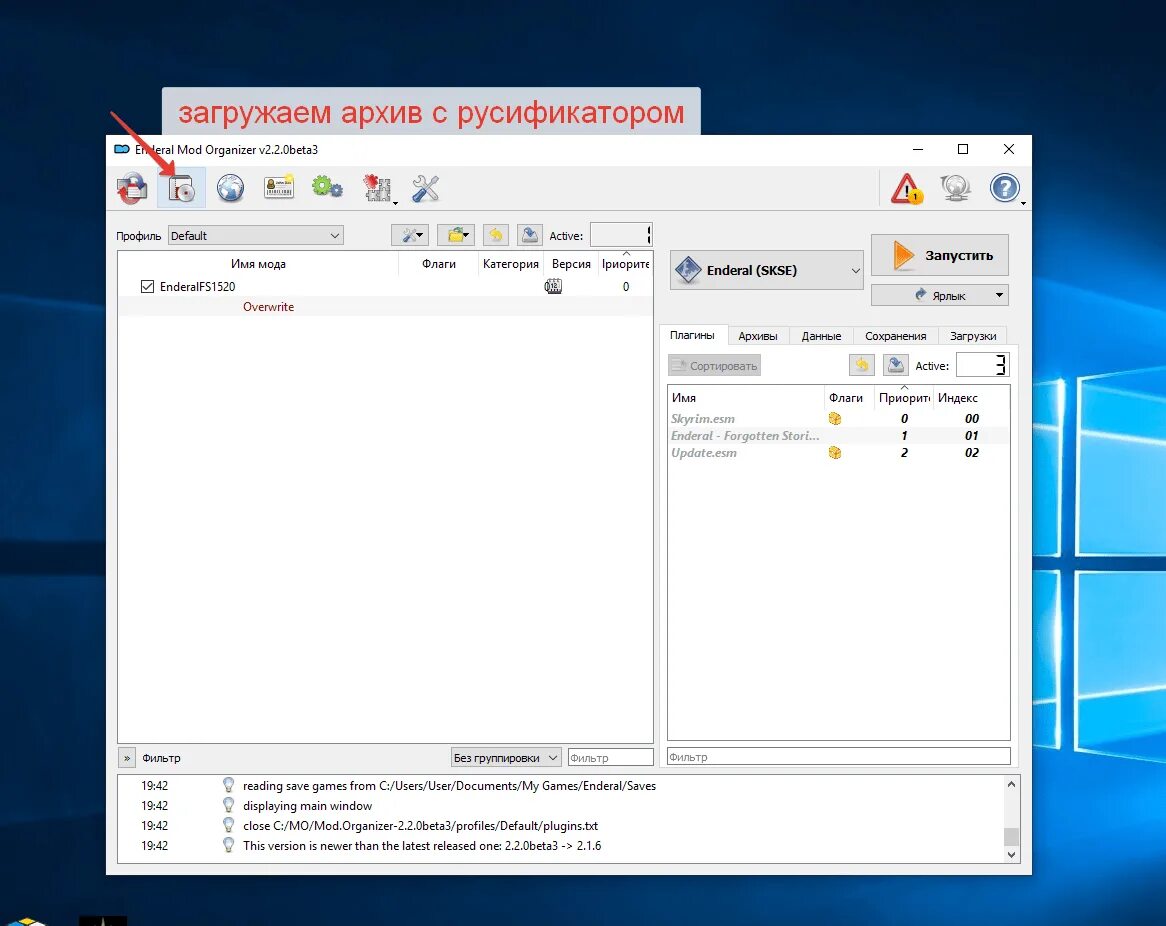The width and height of the screenshot is (1166, 926).
Task: Click the log panel scroll up arrow
Action: (x=1011, y=784)
